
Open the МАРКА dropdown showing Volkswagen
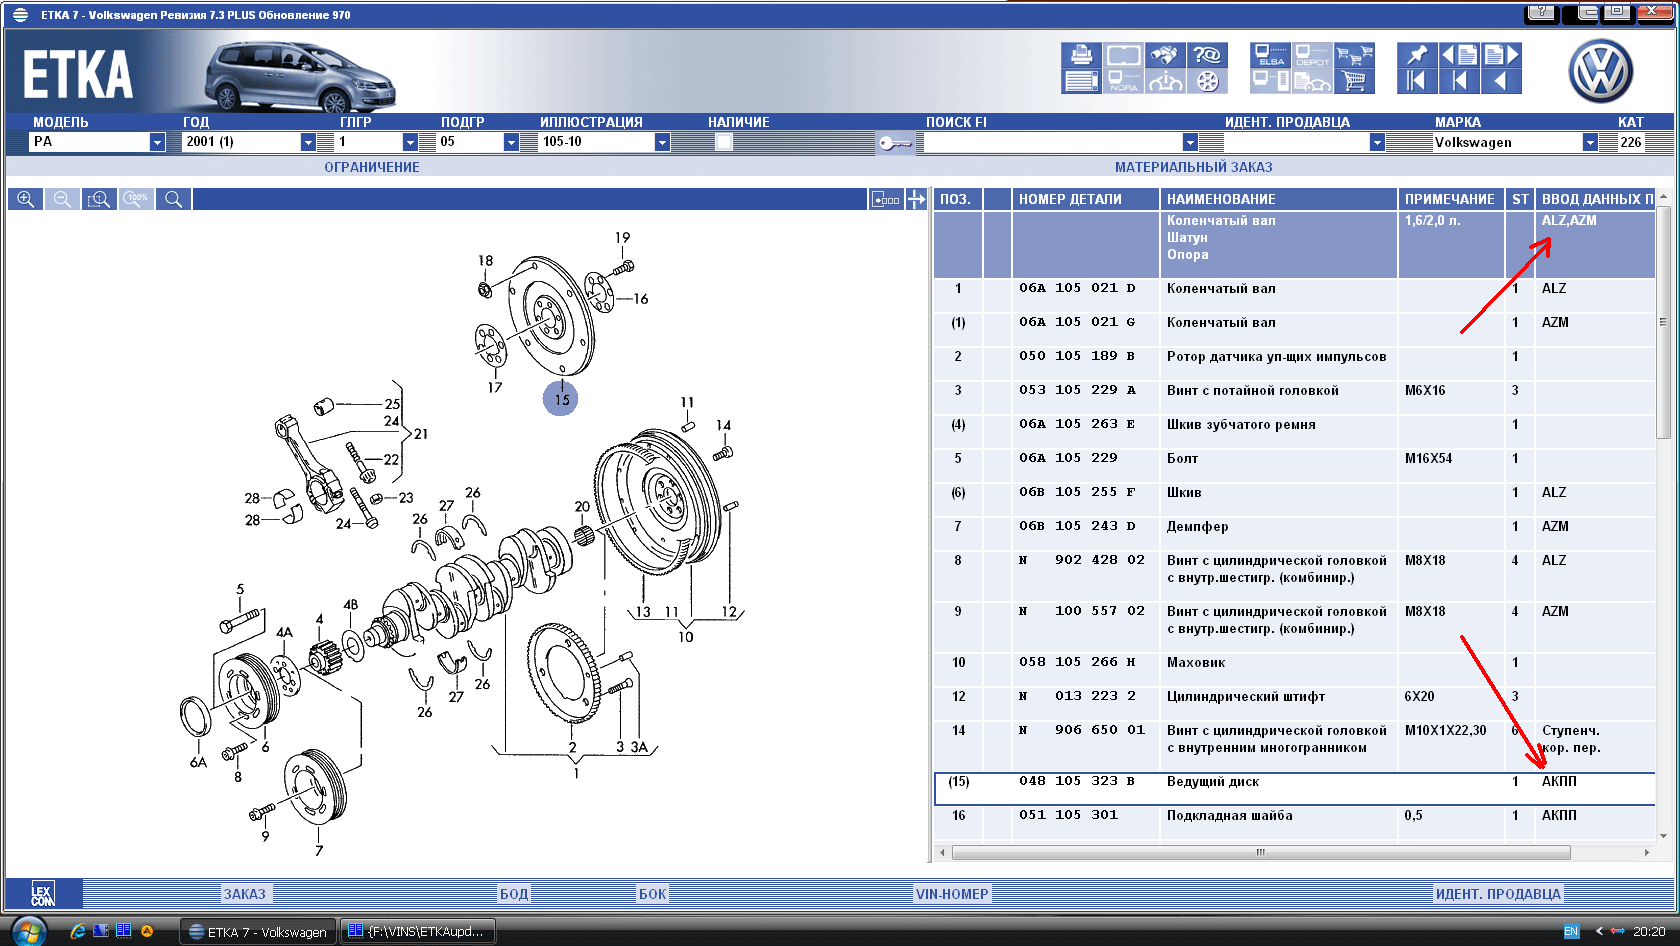(x=1590, y=142)
